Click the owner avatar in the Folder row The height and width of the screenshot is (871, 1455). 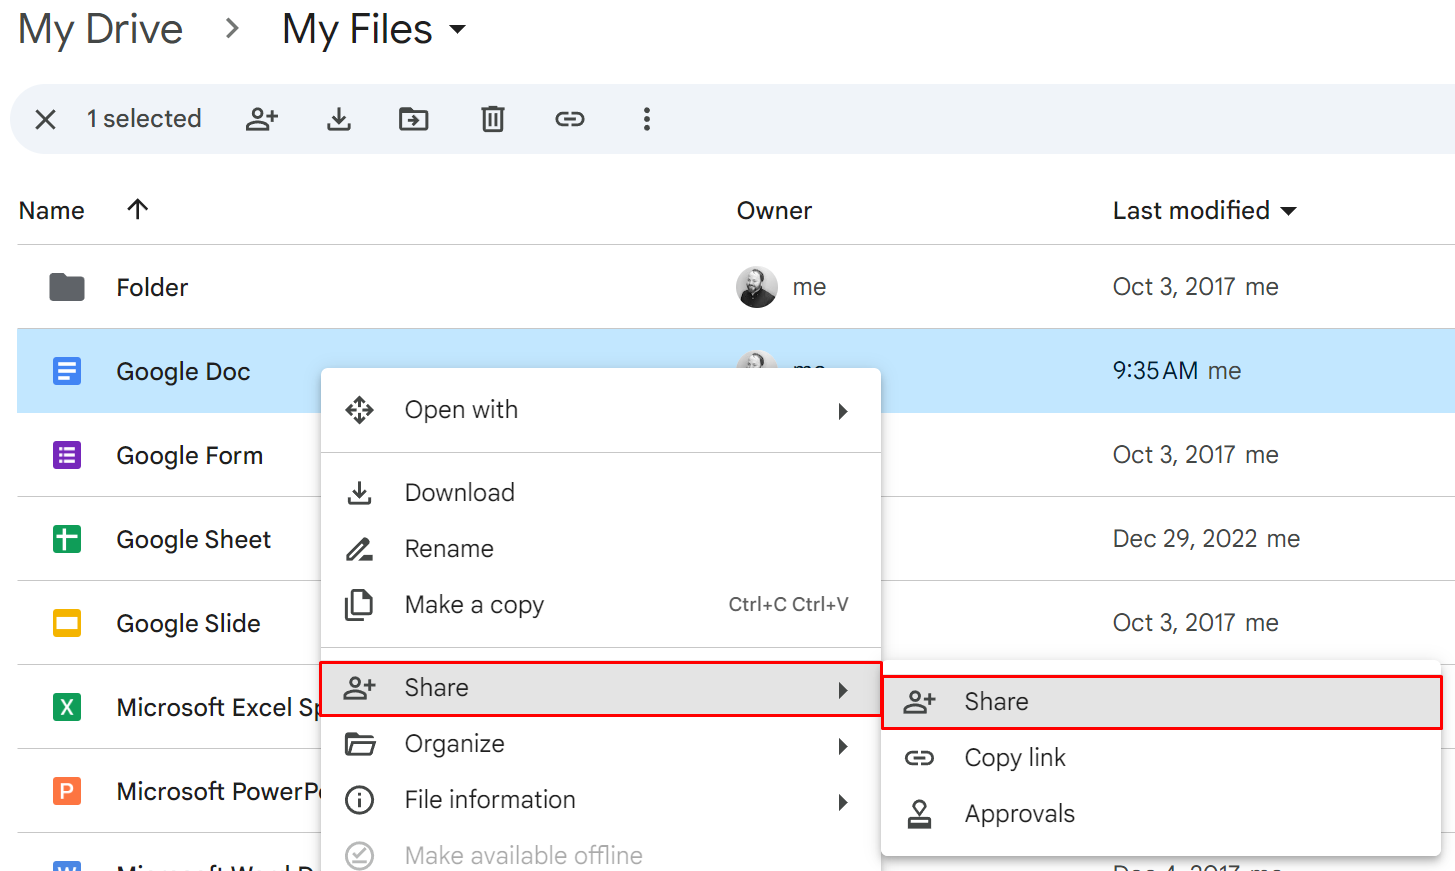pyautogui.click(x=757, y=287)
